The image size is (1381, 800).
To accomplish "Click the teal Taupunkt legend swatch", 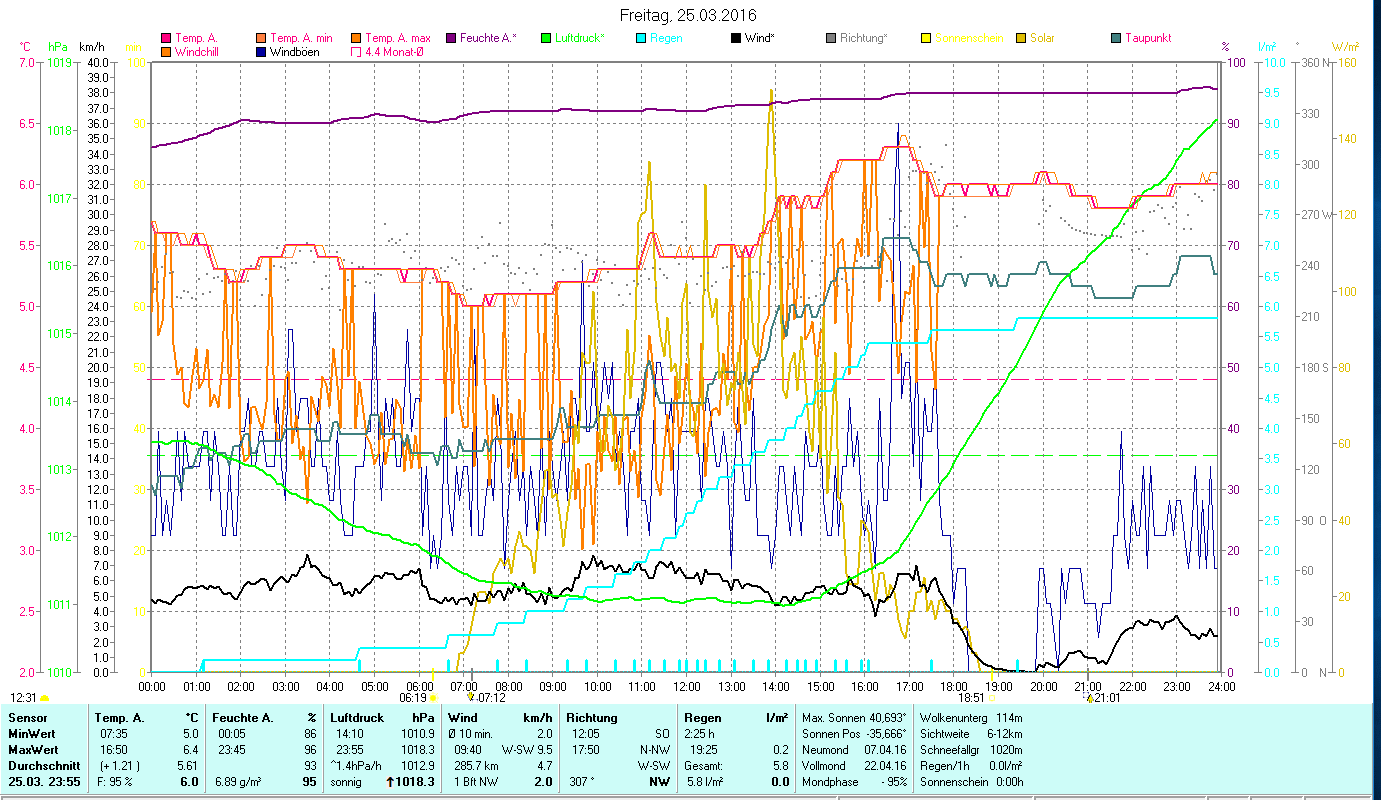I will [x=1116, y=38].
